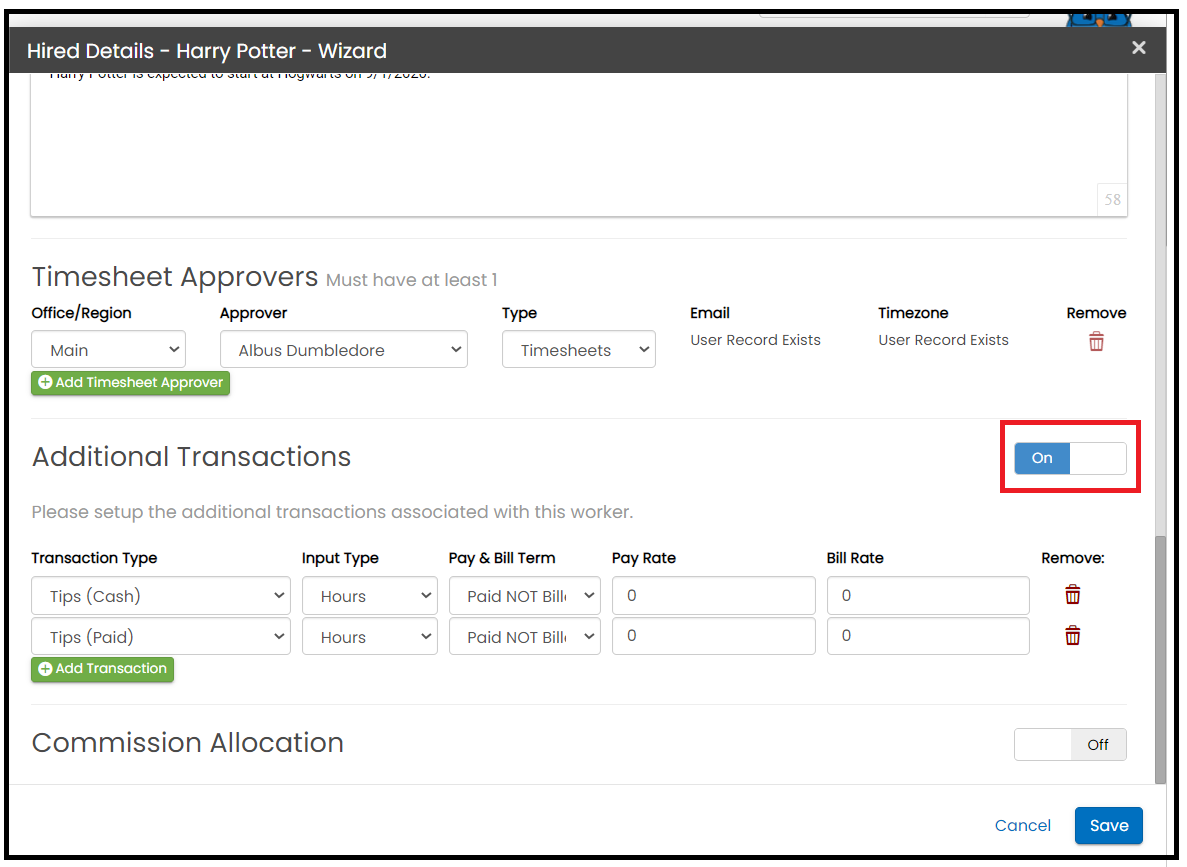Click the dialog's vertical scrollbar thumb
Image resolution: width=1187 pixels, height=867 pixels.
pos(1160,660)
